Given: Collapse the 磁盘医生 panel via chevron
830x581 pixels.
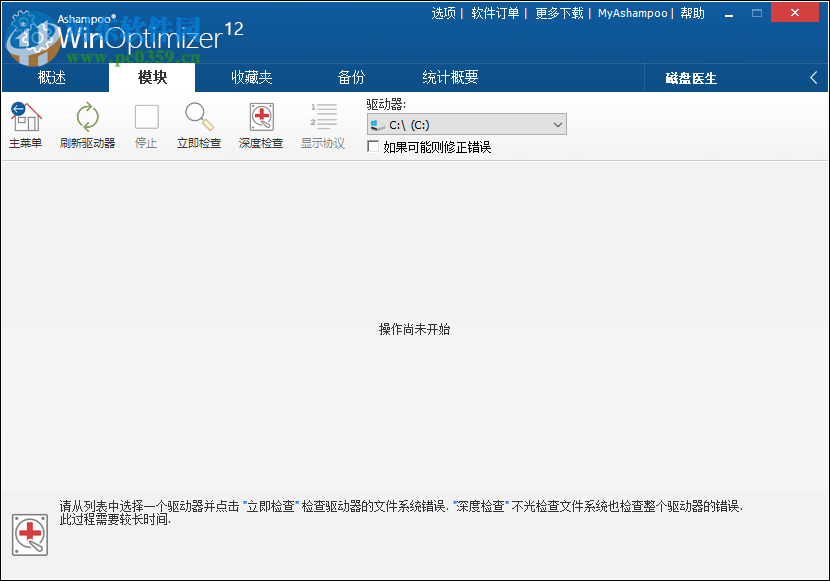Looking at the screenshot, I should [814, 77].
